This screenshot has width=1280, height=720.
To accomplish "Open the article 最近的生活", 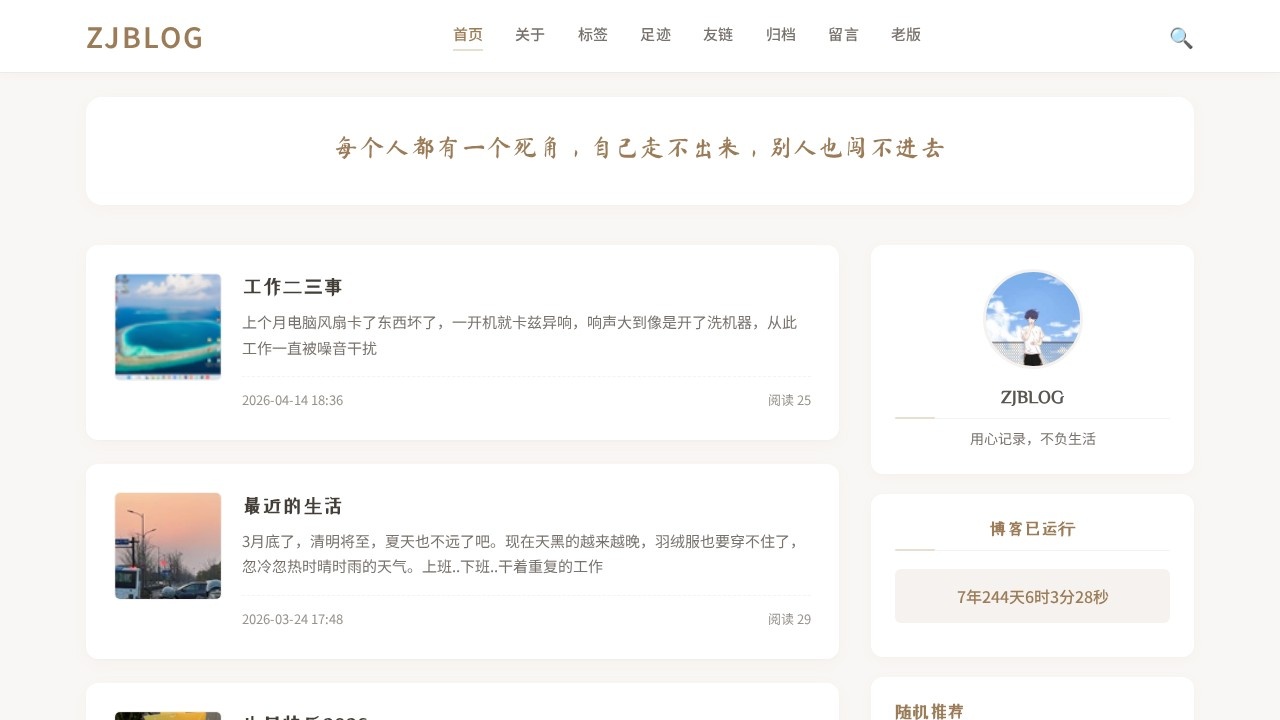I will [x=291, y=506].
